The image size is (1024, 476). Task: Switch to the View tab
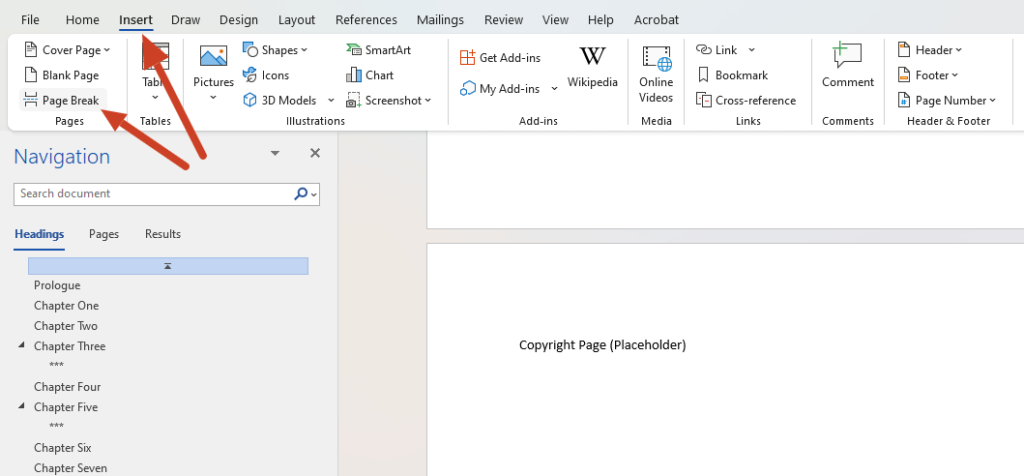555,20
